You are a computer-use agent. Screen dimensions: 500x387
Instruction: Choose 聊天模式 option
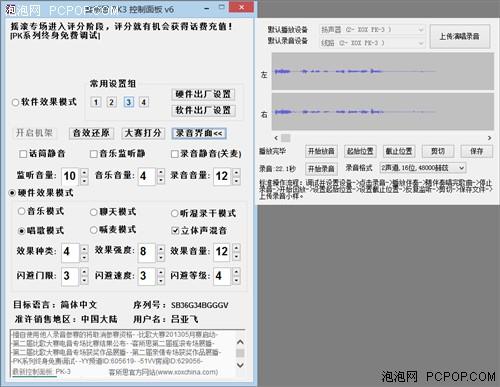pos(94,212)
